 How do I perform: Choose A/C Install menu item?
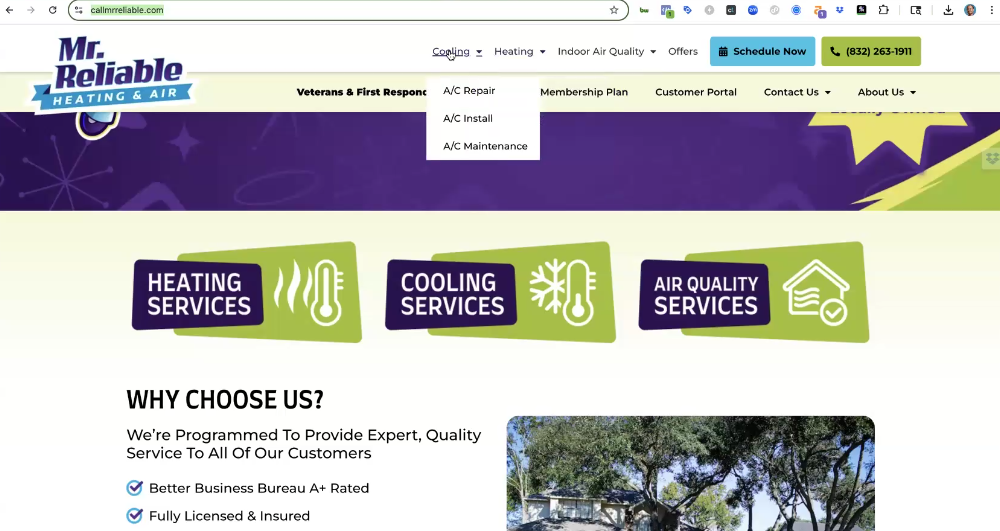click(x=468, y=119)
